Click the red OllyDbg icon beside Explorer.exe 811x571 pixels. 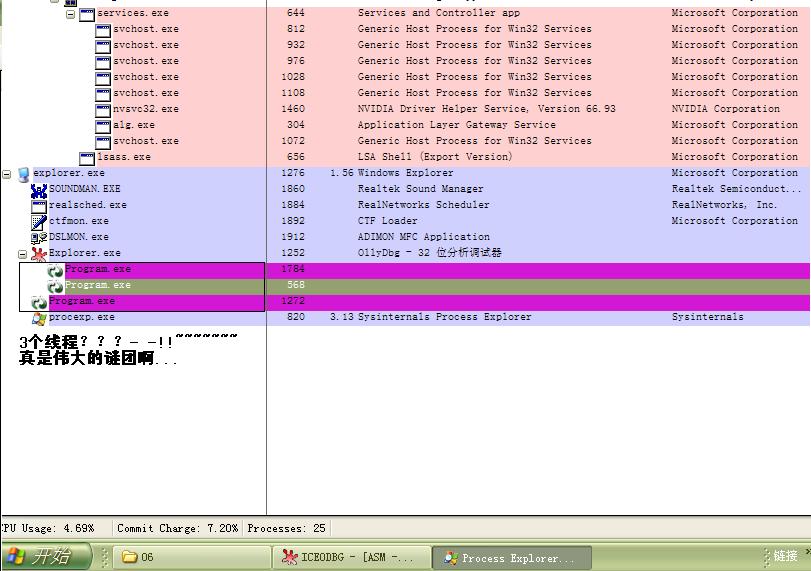pos(39,254)
